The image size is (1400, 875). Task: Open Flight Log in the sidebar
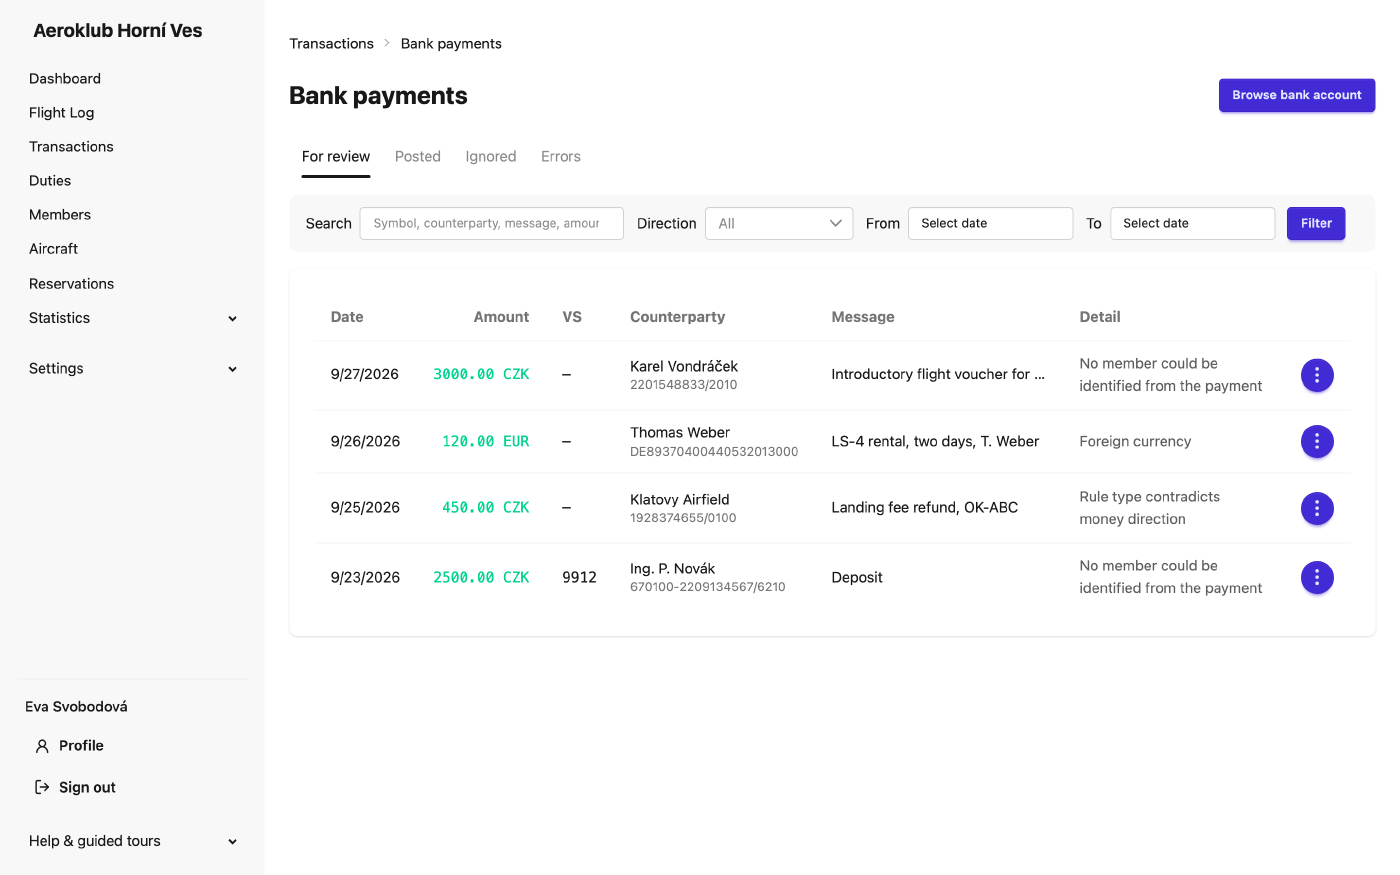pos(62,113)
